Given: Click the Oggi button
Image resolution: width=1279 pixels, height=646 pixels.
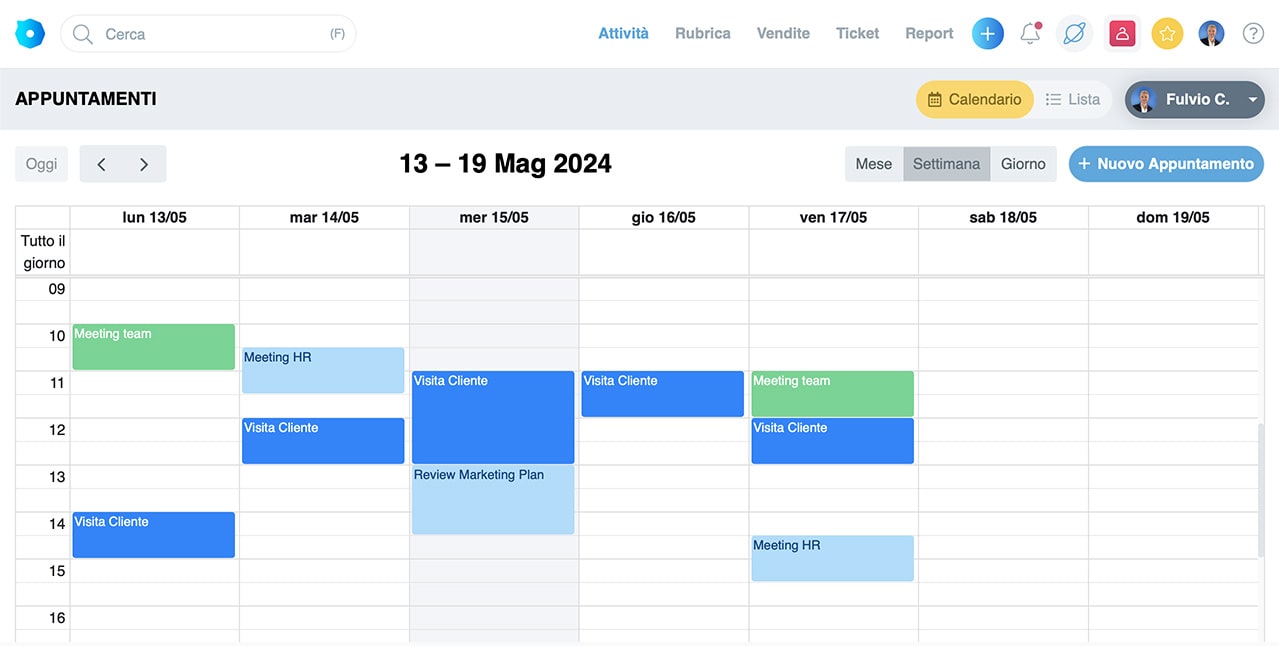Looking at the screenshot, I should click(41, 164).
